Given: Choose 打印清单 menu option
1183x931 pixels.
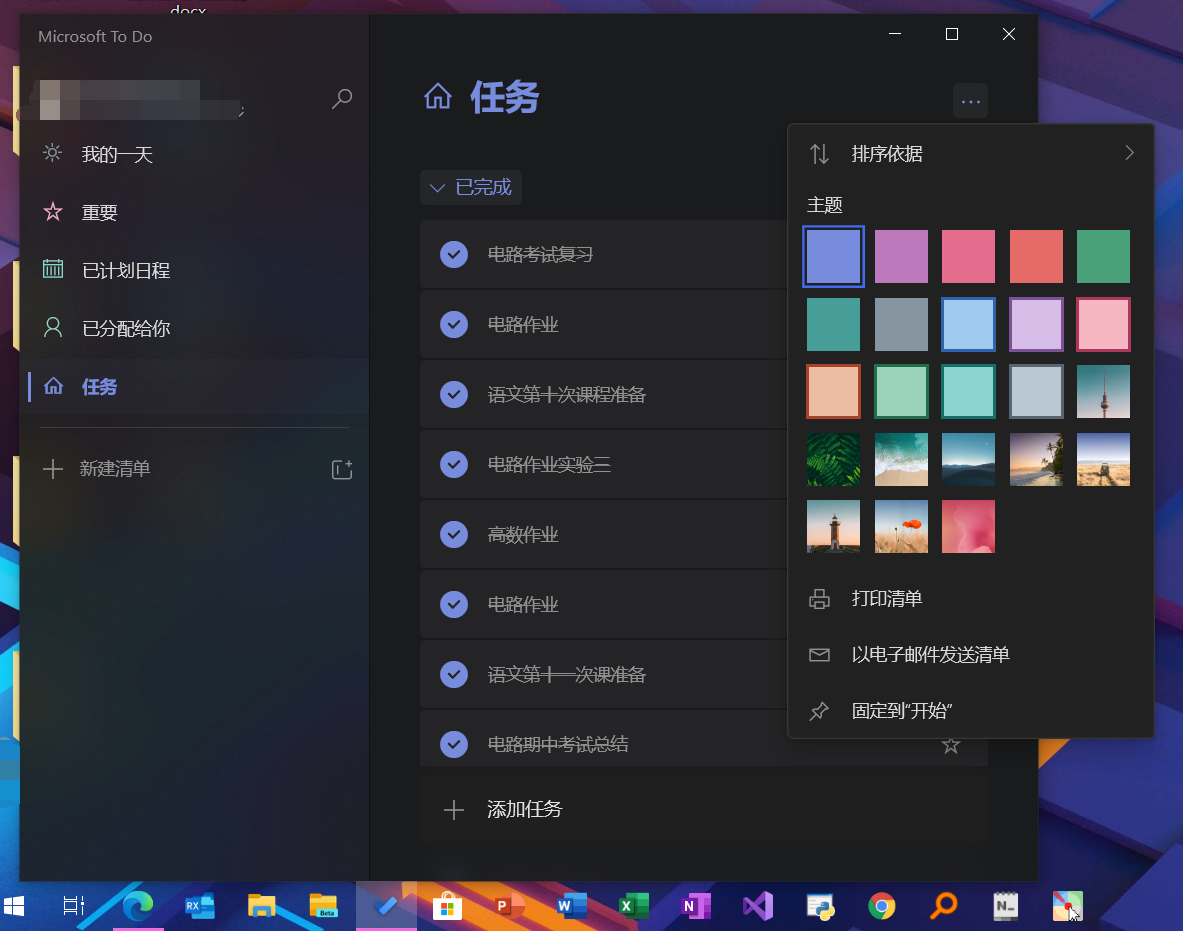Looking at the screenshot, I should tap(971, 599).
